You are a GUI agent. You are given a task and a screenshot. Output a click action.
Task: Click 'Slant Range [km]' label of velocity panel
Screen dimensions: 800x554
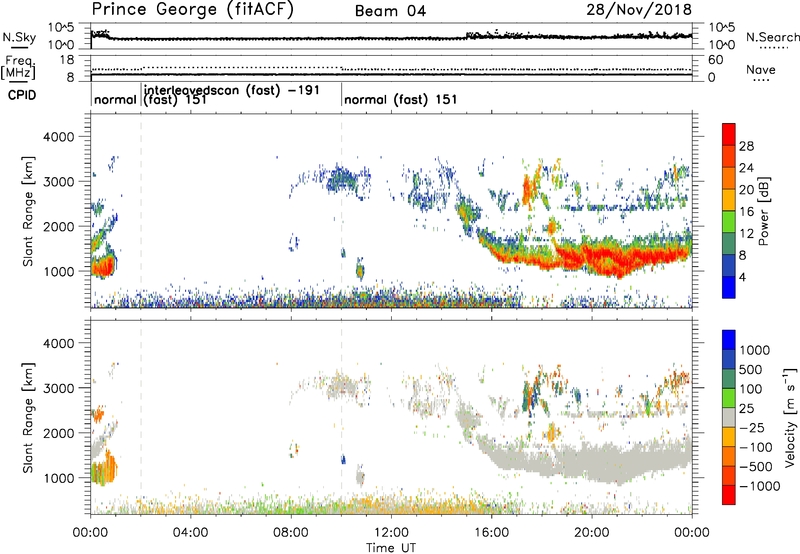pos(28,418)
